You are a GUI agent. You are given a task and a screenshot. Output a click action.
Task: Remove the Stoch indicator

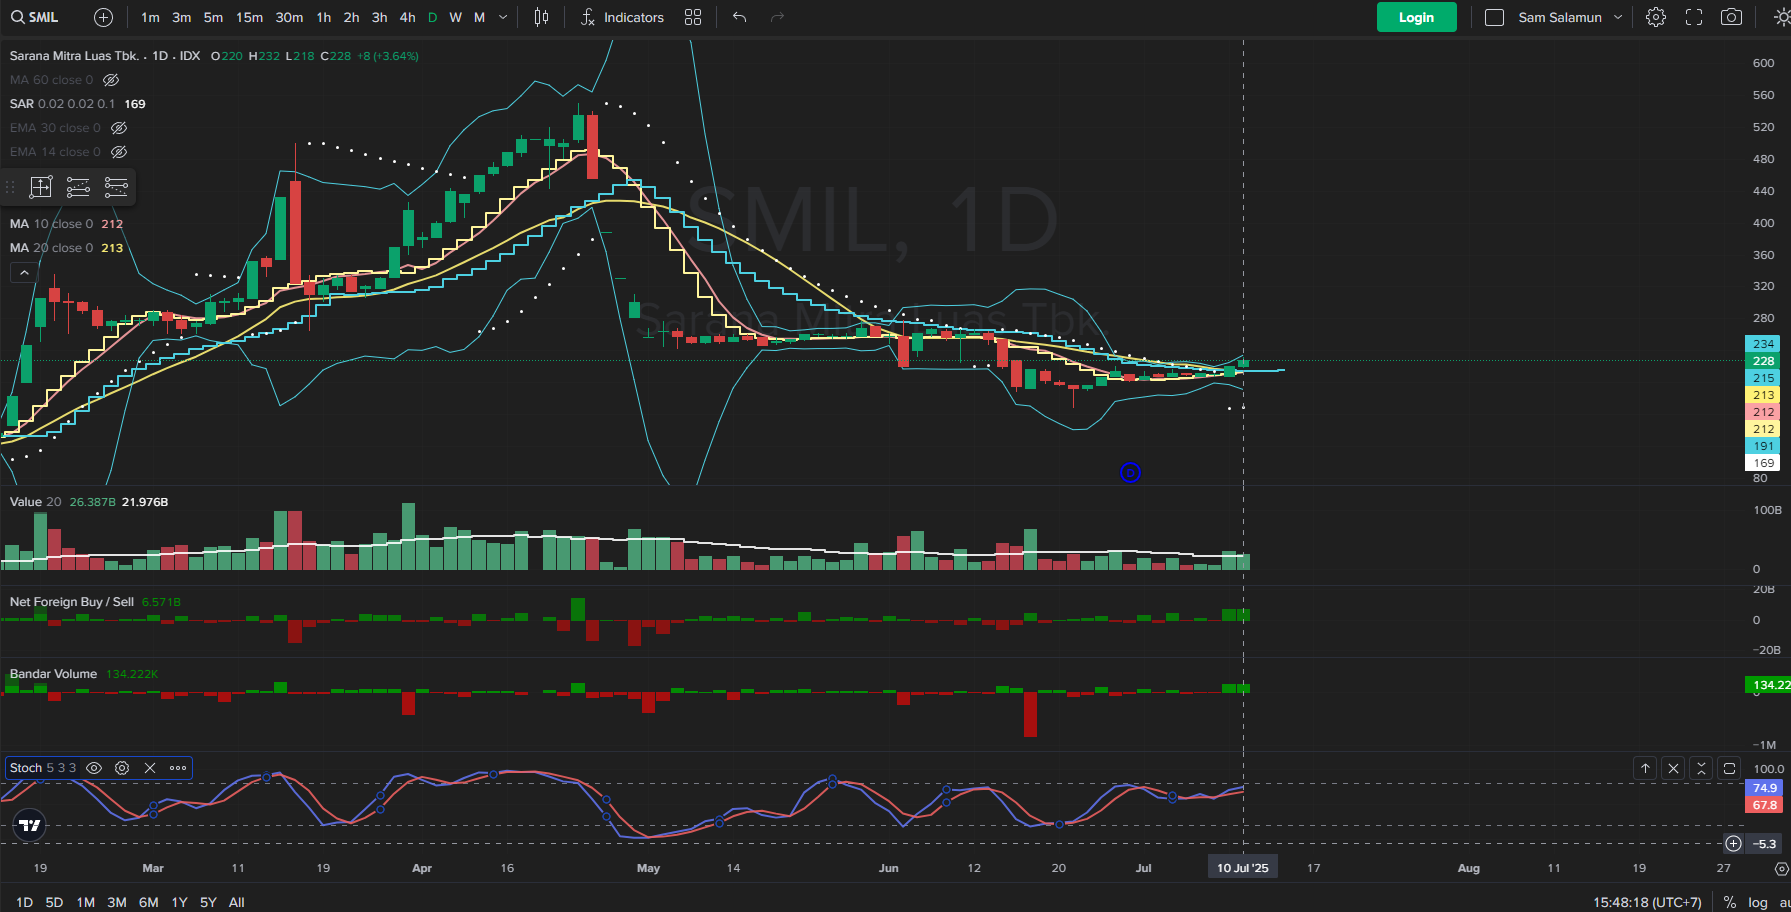pos(150,768)
